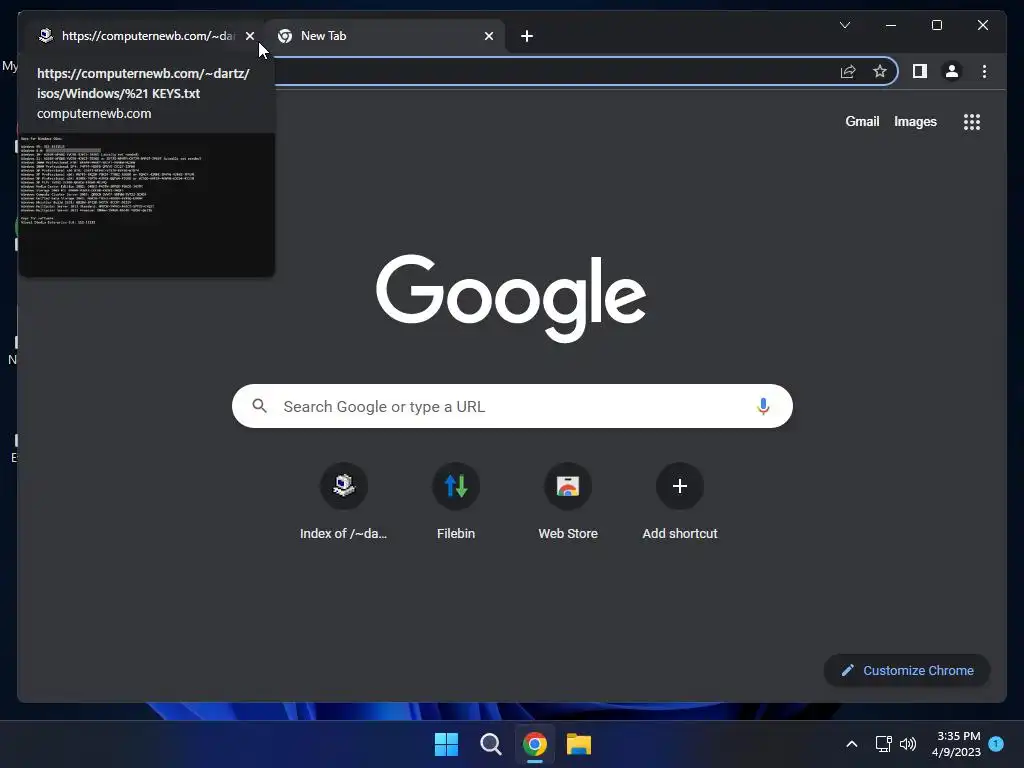Open the Chrome profile avatar menu
The width and height of the screenshot is (1024, 768).
coord(952,71)
